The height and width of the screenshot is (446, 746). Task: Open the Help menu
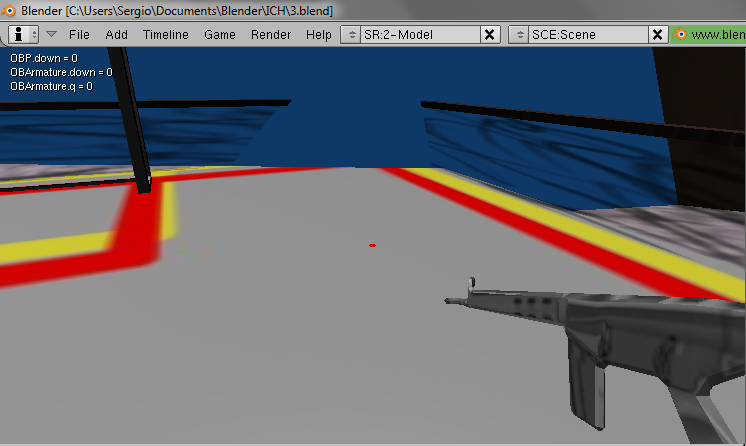tap(319, 35)
